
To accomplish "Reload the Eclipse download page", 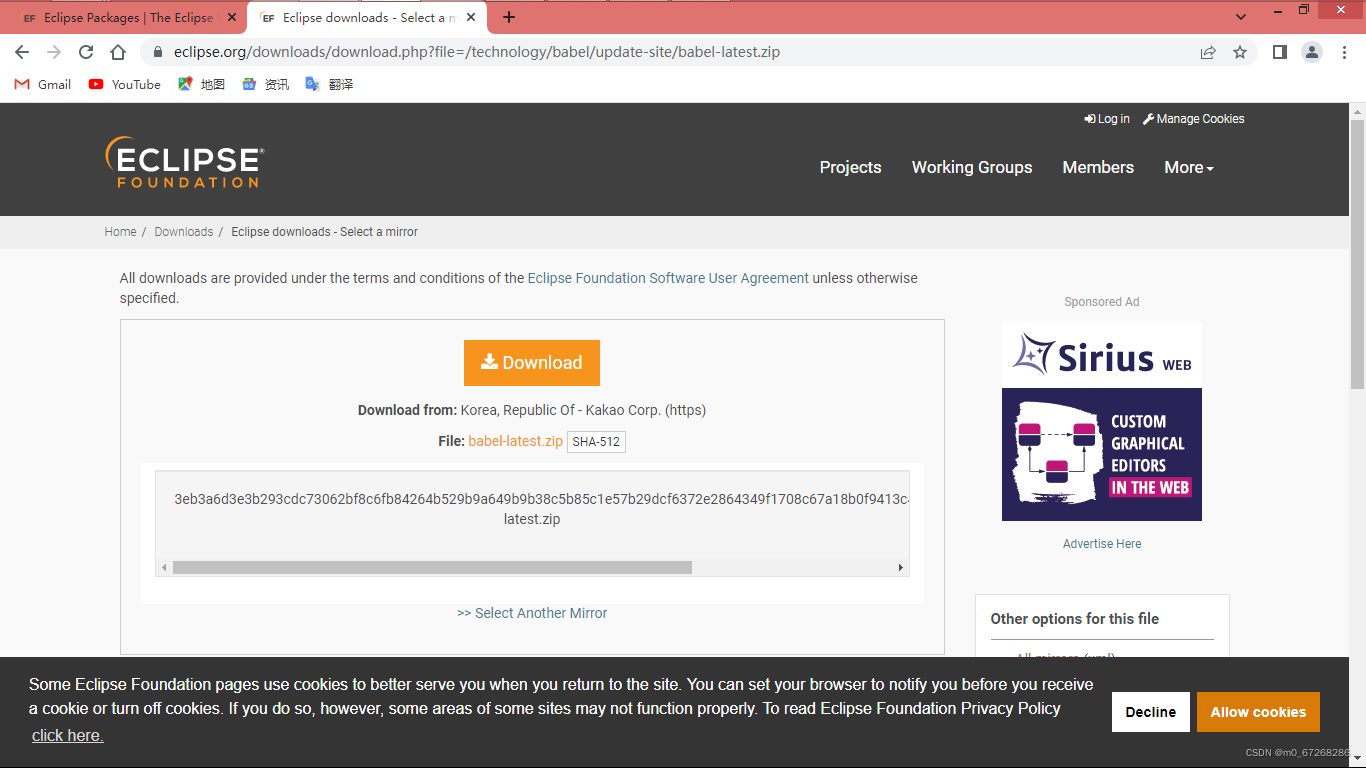I will click(x=86, y=52).
